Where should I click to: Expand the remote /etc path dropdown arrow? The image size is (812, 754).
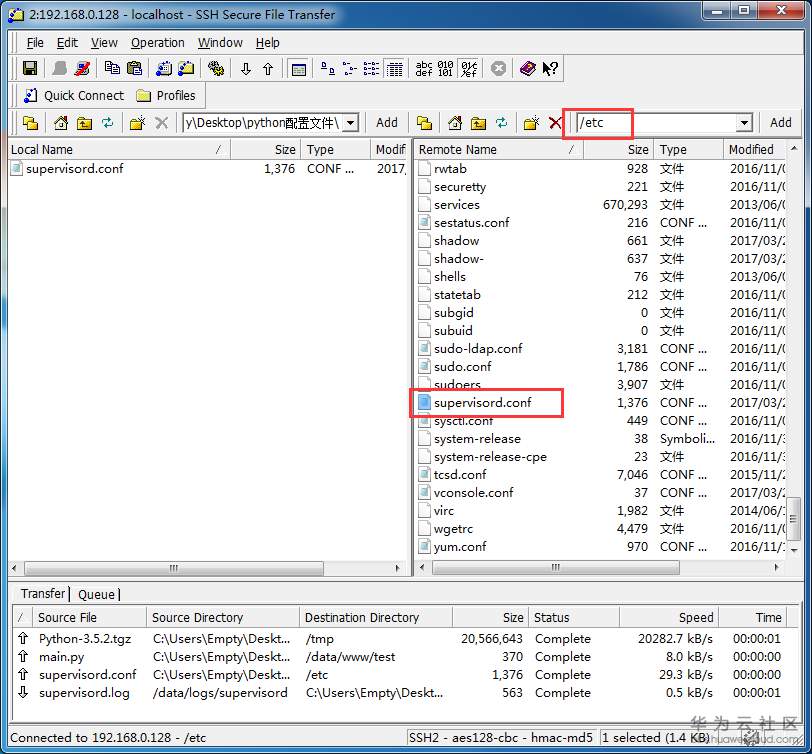pyautogui.click(x=744, y=123)
